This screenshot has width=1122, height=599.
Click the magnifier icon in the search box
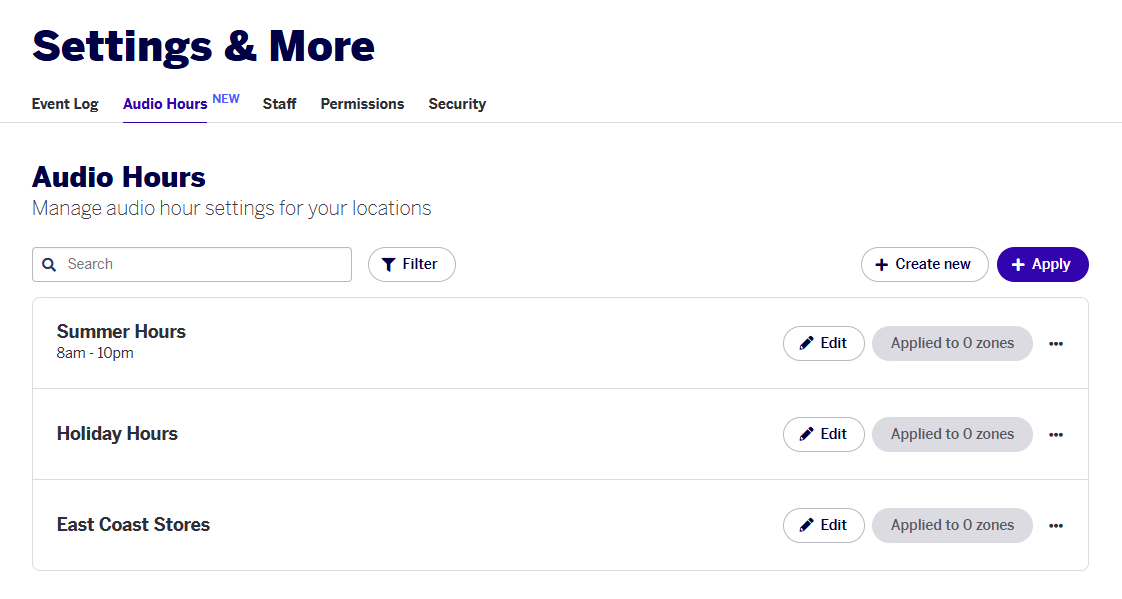pyautogui.click(x=49, y=265)
